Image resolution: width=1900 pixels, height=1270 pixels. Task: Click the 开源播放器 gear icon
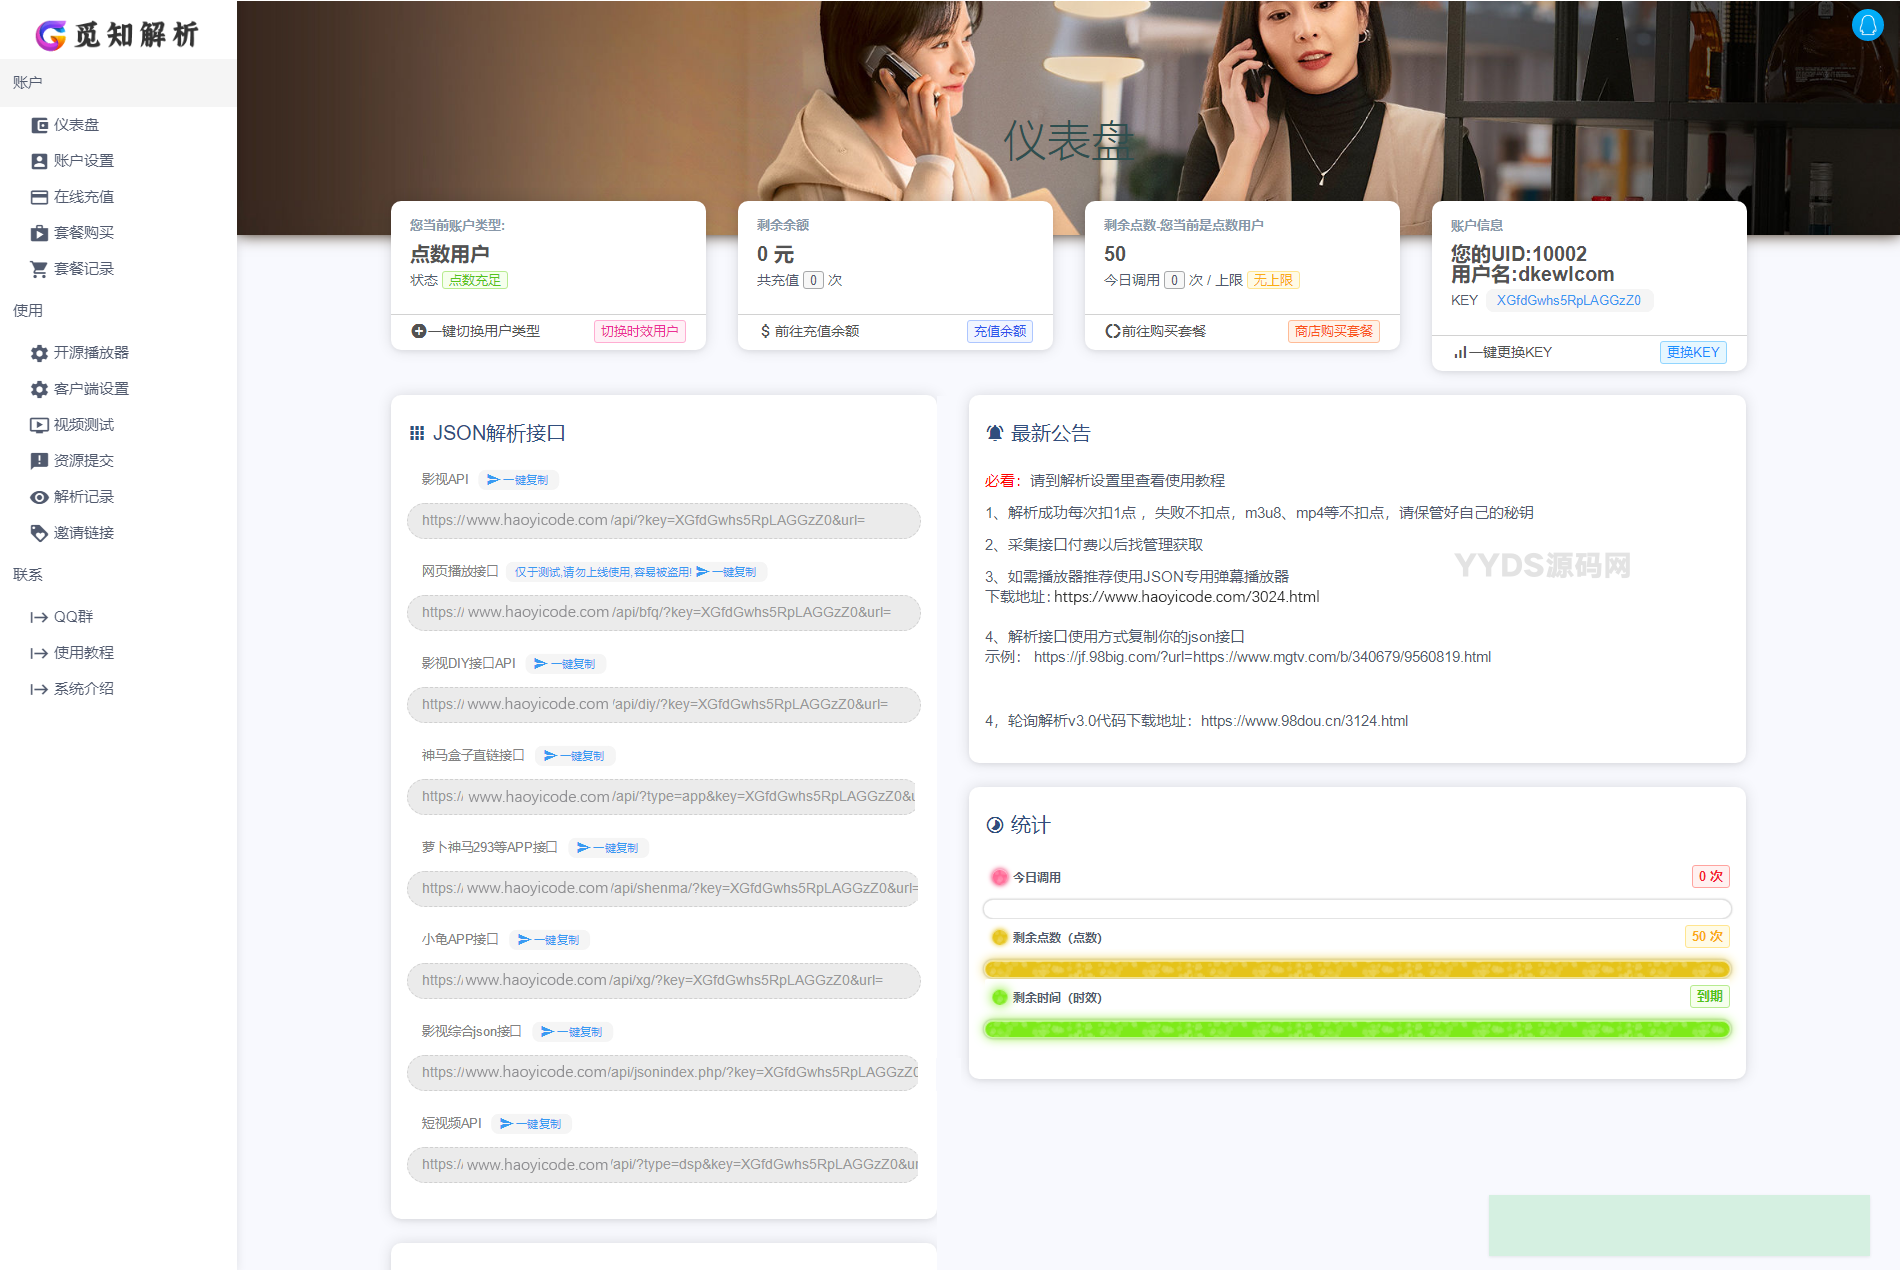[40, 353]
